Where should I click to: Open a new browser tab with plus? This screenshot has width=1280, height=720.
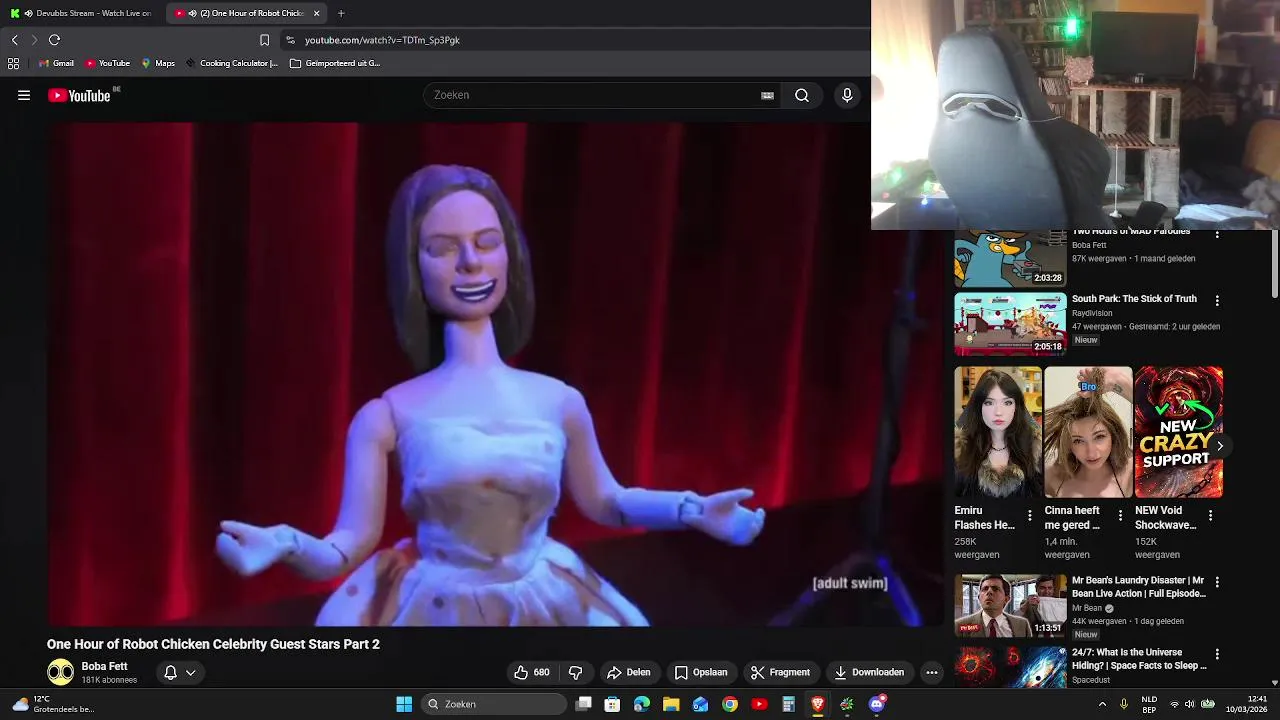tap(341, 13)
